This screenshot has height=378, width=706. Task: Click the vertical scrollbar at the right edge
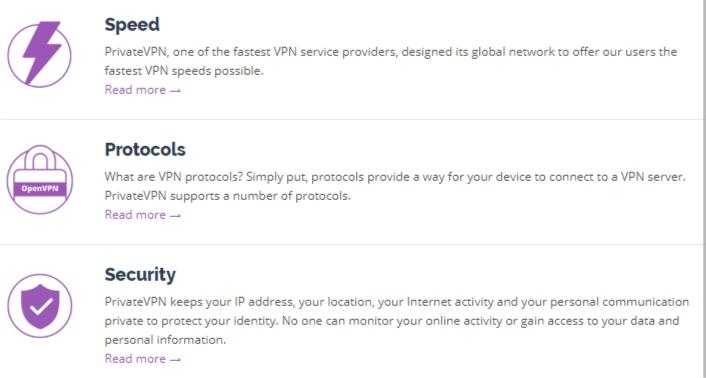coord(704,189)
